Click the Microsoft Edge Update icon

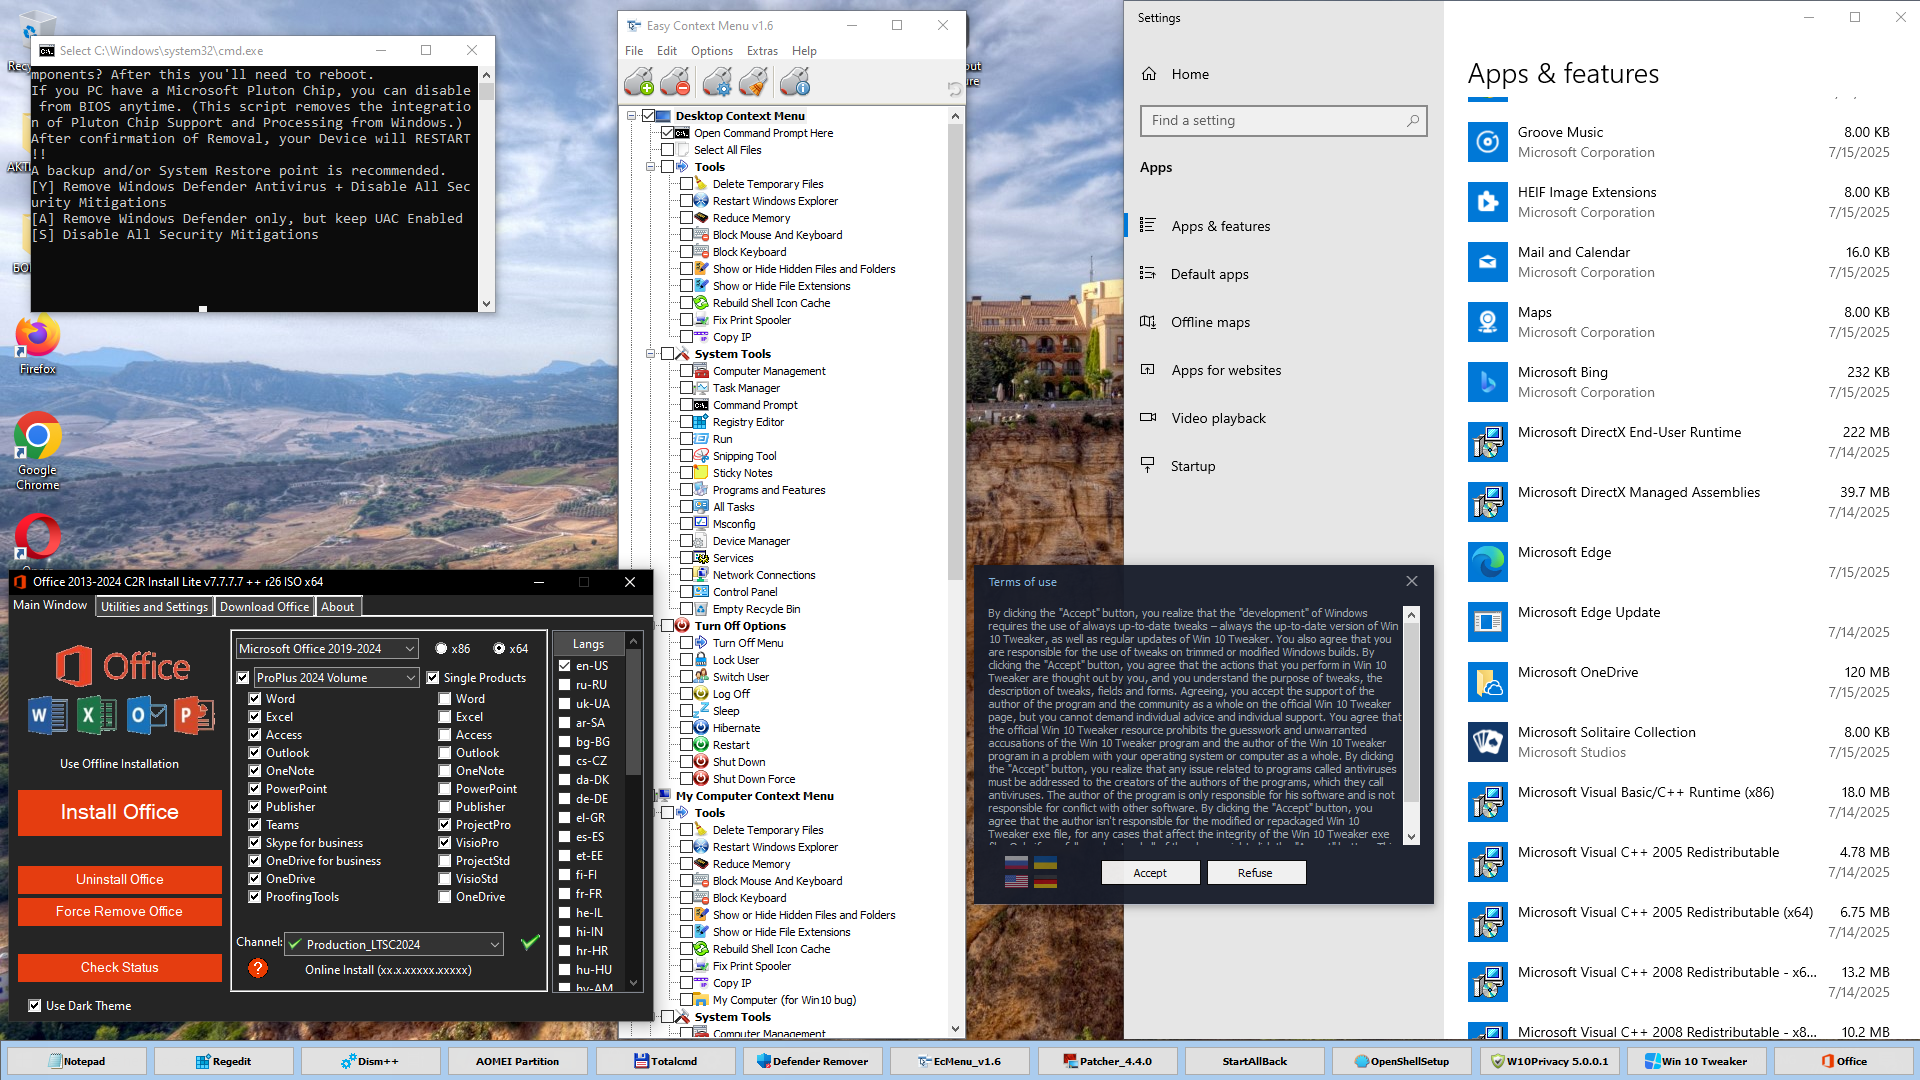point(1488,622)
